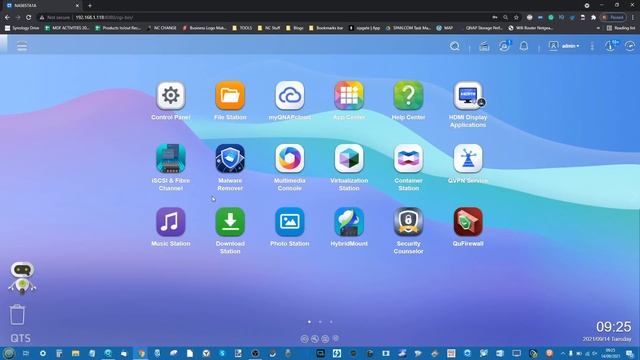Screen dimensions: 640x360
Task: Open the notifications bell
Action: [x=524, y=46]
